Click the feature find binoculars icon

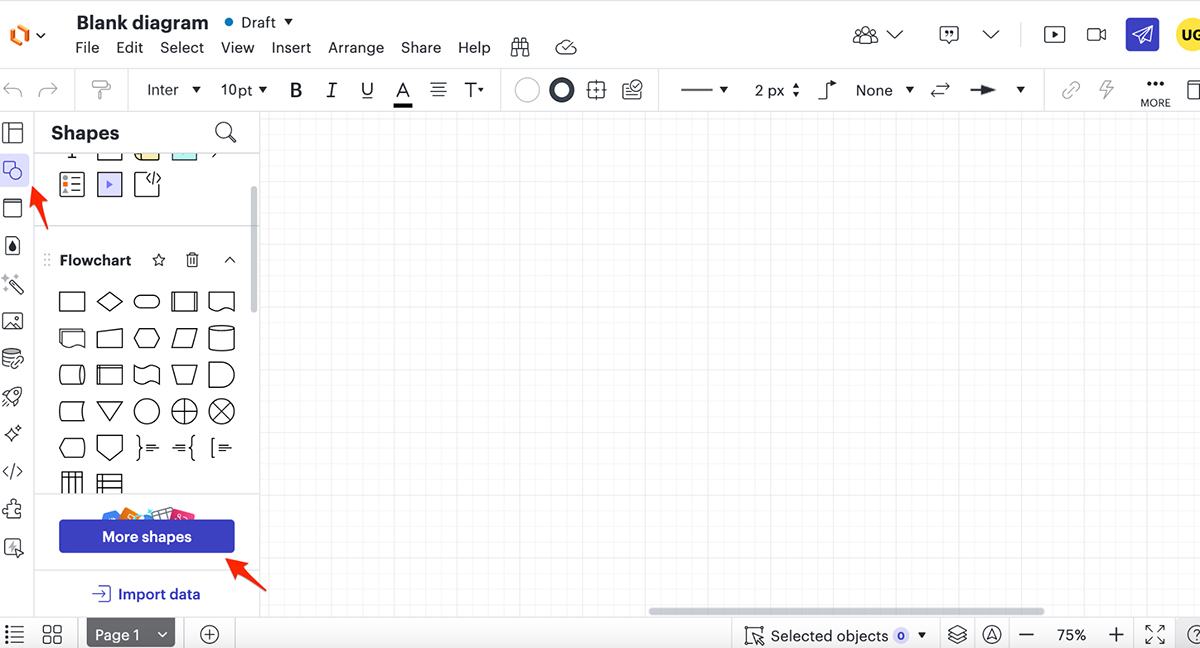tap(519, 47)
